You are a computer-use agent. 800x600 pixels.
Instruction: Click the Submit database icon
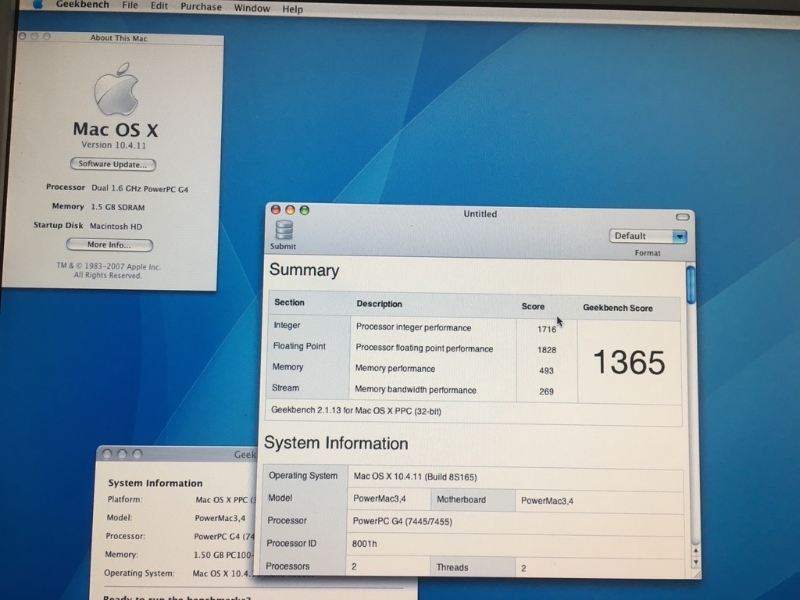[x=284, y=230]
